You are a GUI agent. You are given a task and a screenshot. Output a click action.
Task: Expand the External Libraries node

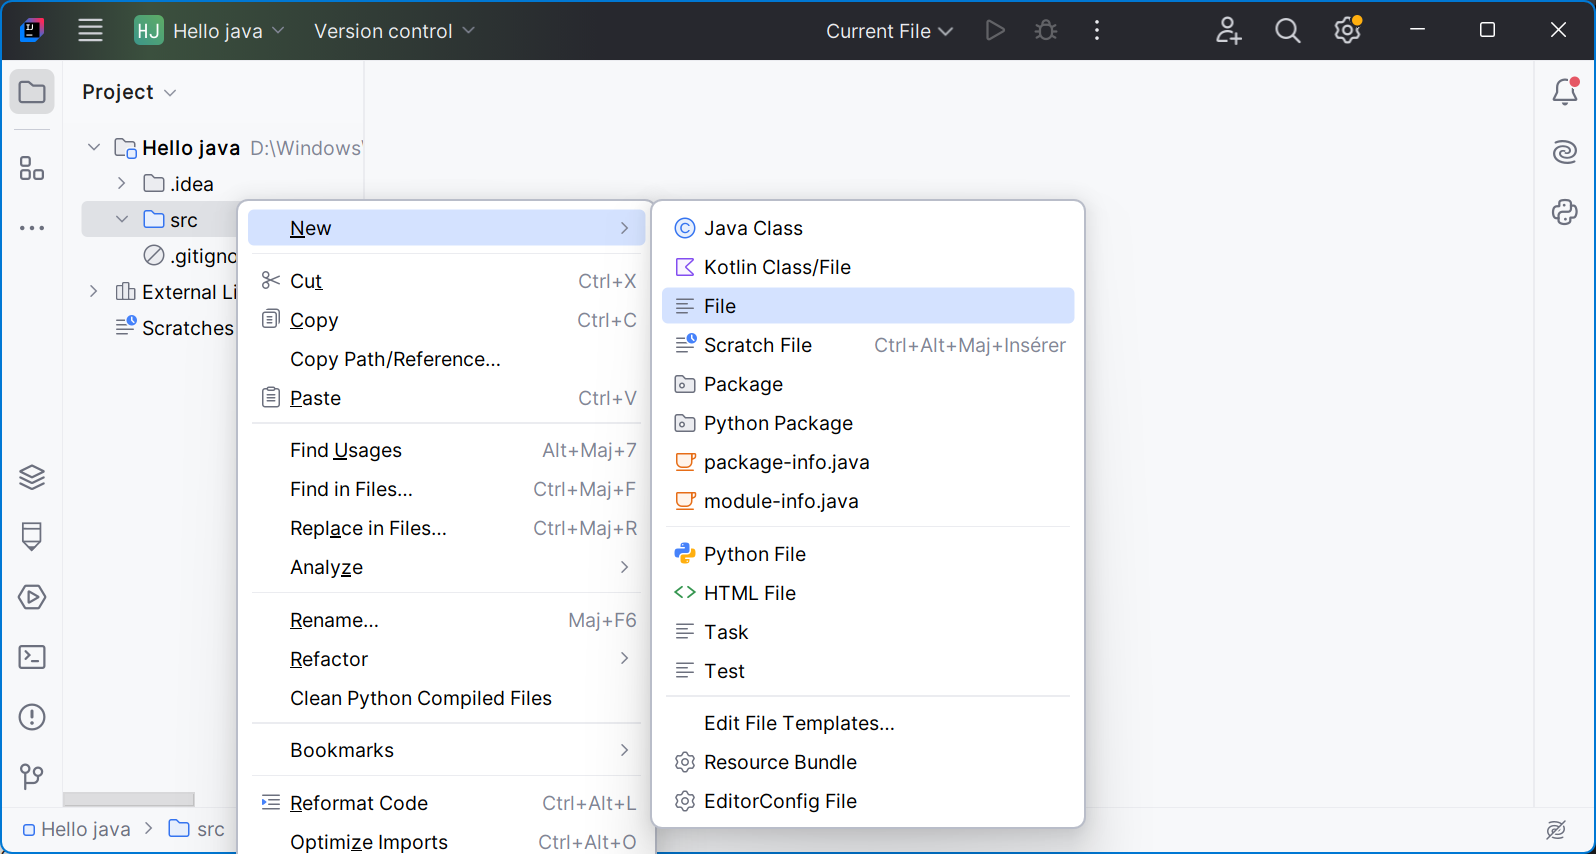(x=94, y=291)
